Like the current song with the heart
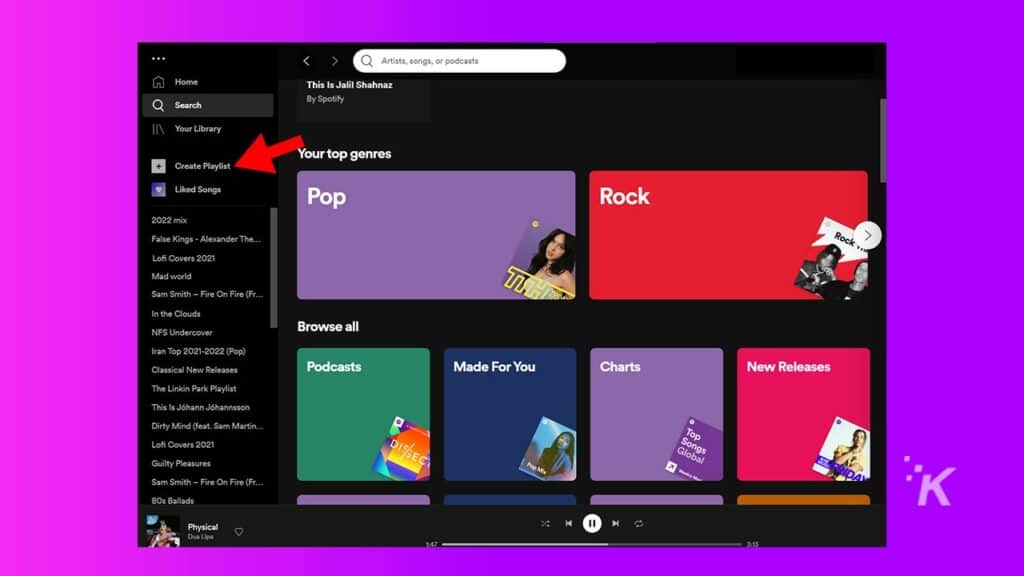Screen dimensions: 1024x576 pyautogui.click(x=239, y=532)
